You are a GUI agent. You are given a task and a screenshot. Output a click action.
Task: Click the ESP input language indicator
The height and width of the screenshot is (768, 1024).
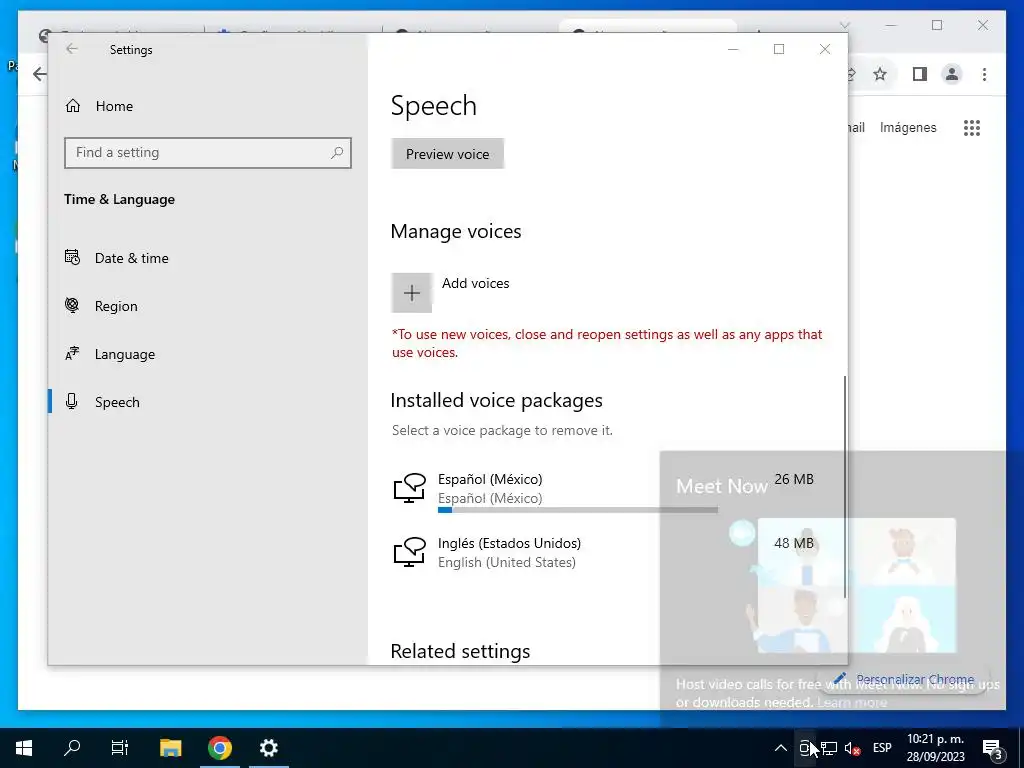[x=882, y=748]
